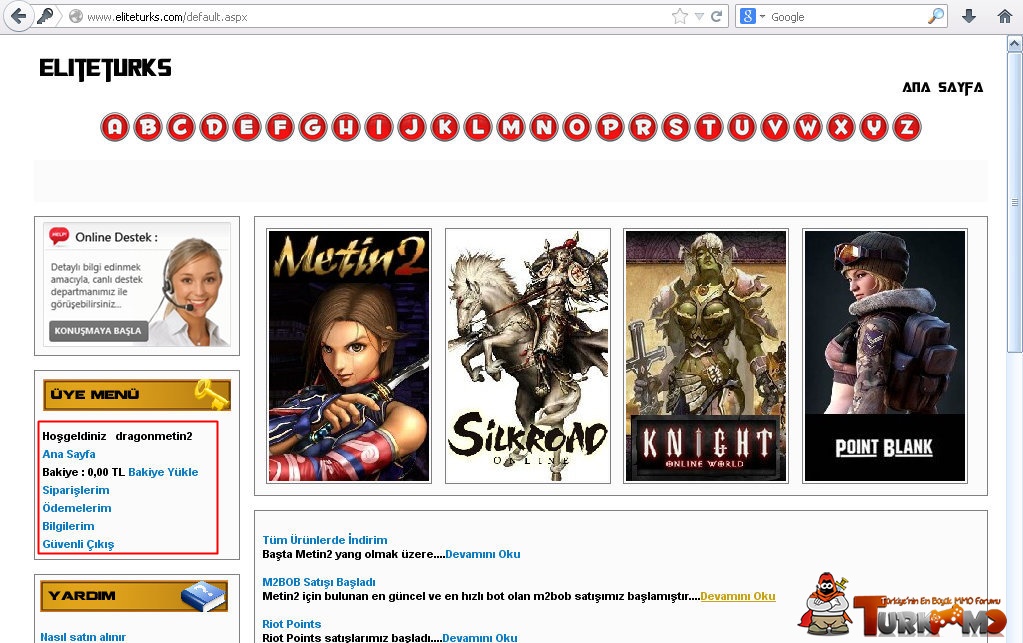Screen dimensions: 1023x643
Task: Click the letter N filter icon
Action: [544, 127]
